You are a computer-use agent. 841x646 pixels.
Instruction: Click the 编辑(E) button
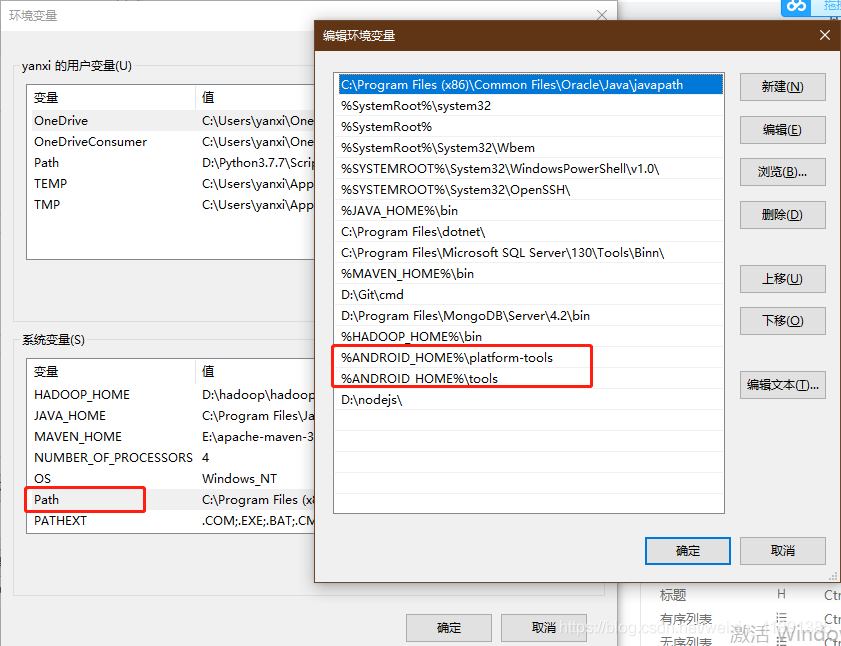pos(782,130)
